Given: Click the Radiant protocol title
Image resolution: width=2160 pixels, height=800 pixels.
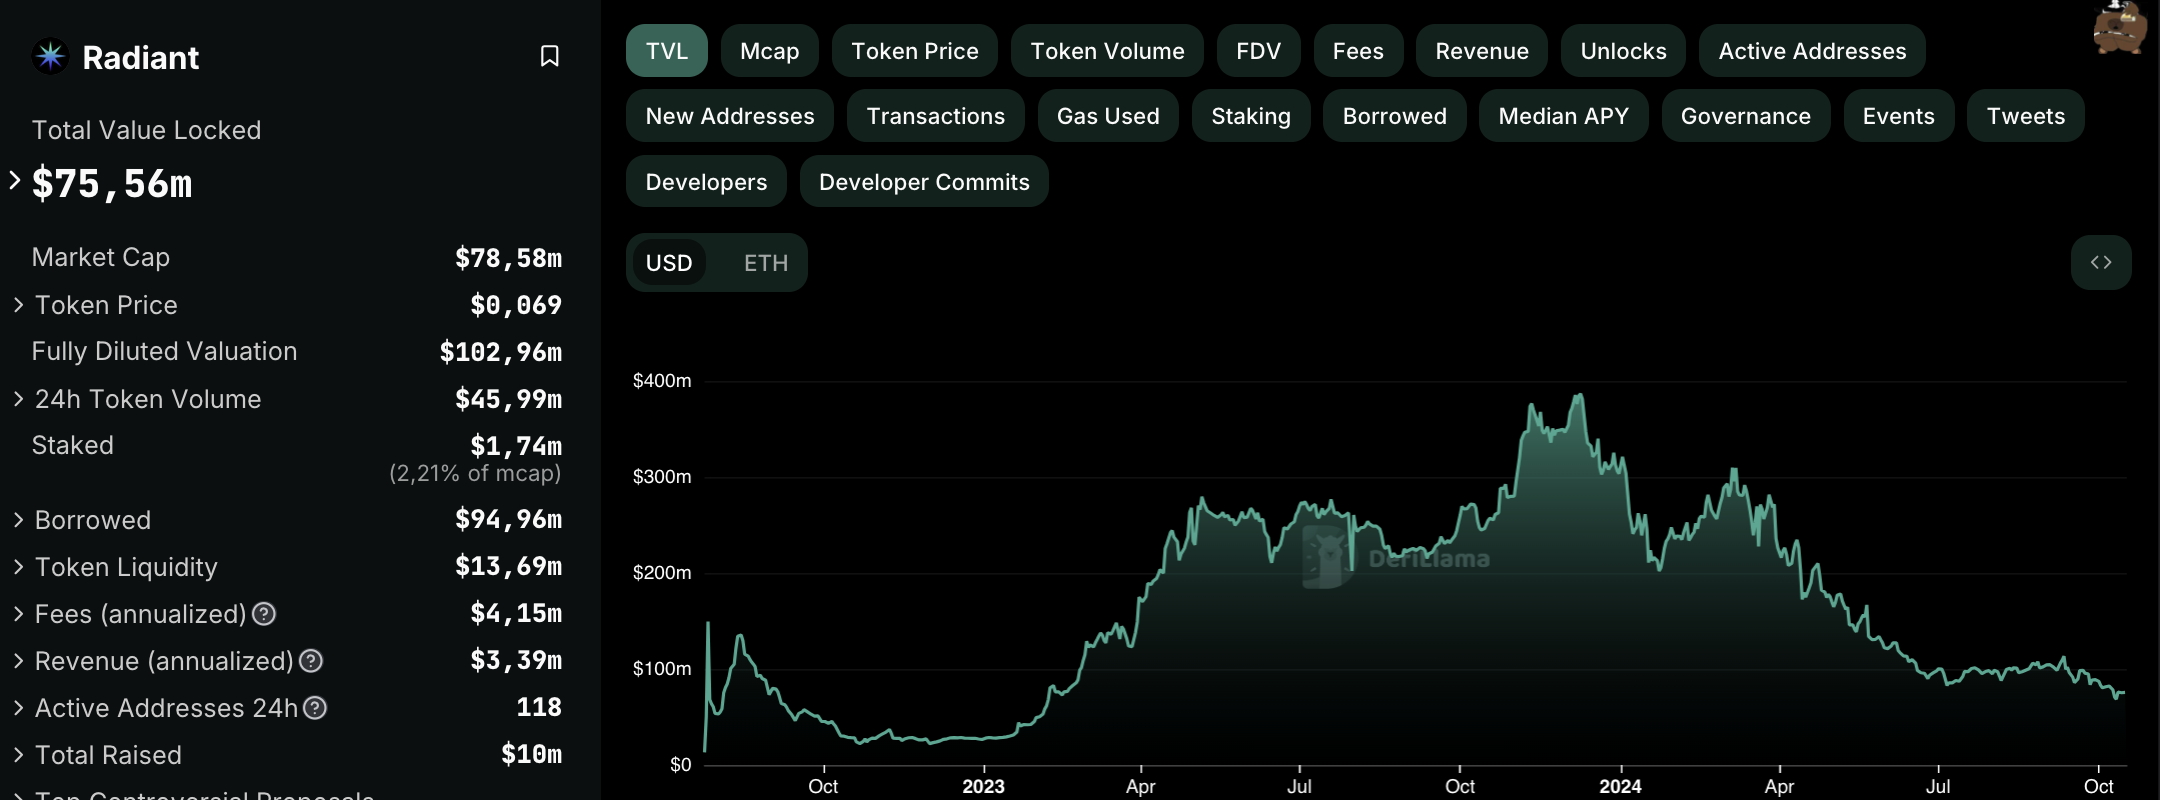Looking at the screenshot, I should tap(141, 57).
